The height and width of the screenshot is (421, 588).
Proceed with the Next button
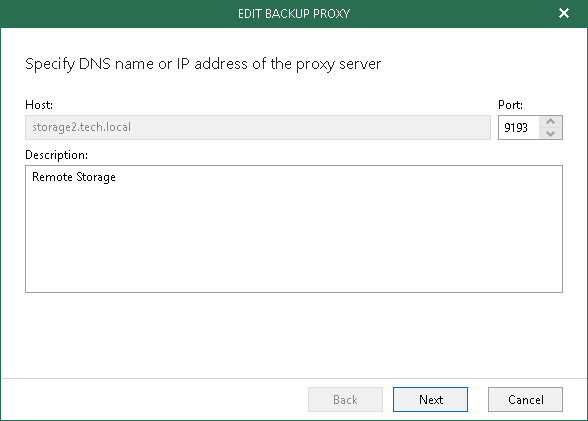tap(430, 400)
